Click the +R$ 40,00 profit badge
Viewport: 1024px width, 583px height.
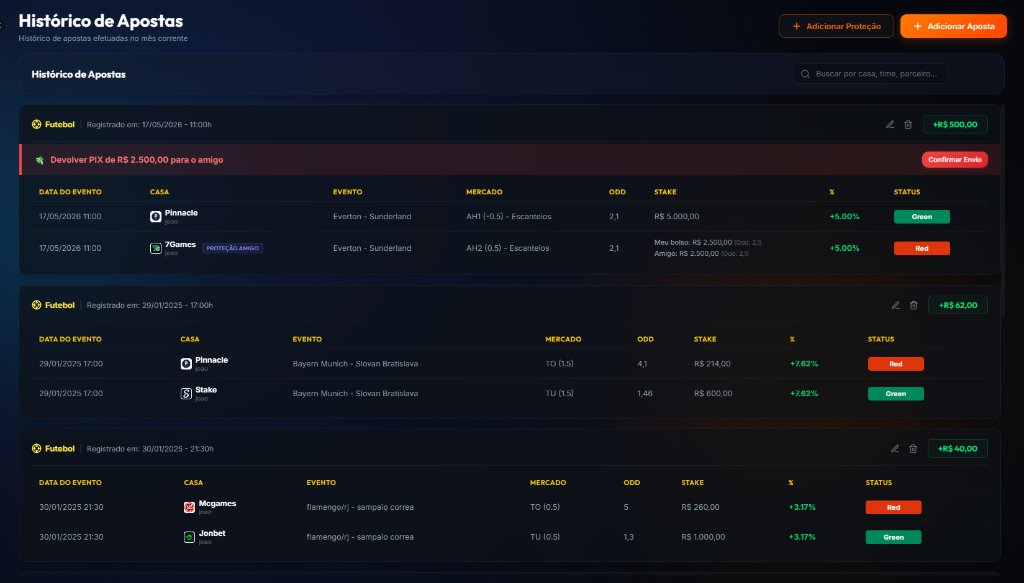(957, 449)
